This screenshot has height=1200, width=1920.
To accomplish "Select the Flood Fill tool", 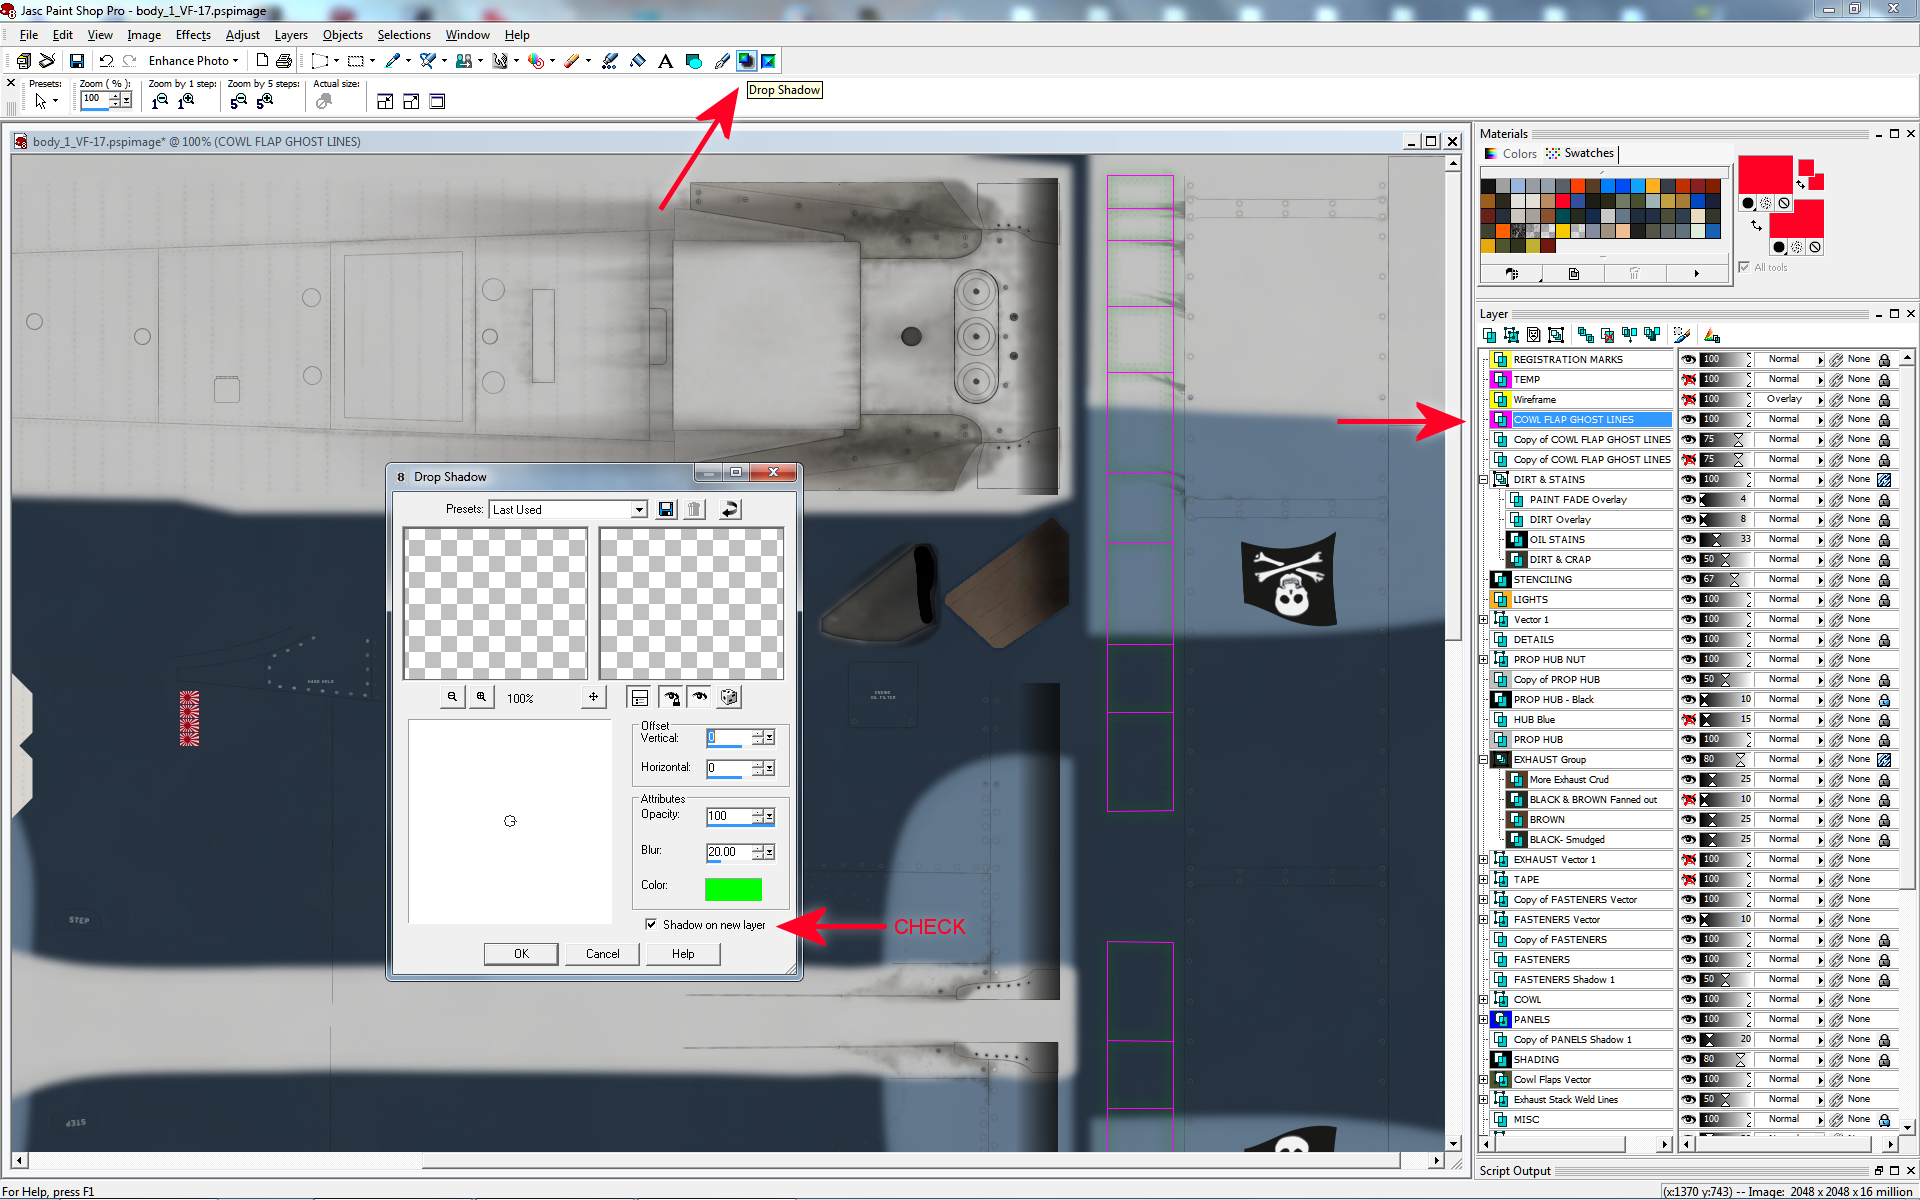I will (x=638, y=61).
